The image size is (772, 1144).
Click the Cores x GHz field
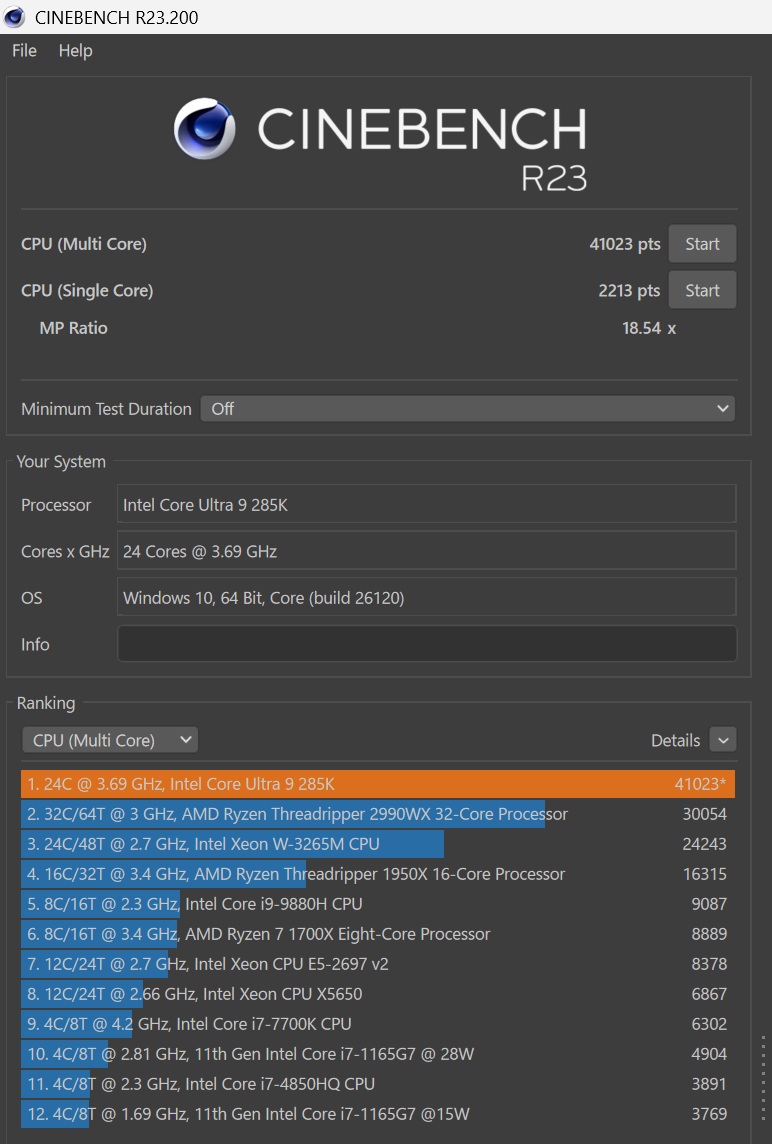tap(426, 551)
